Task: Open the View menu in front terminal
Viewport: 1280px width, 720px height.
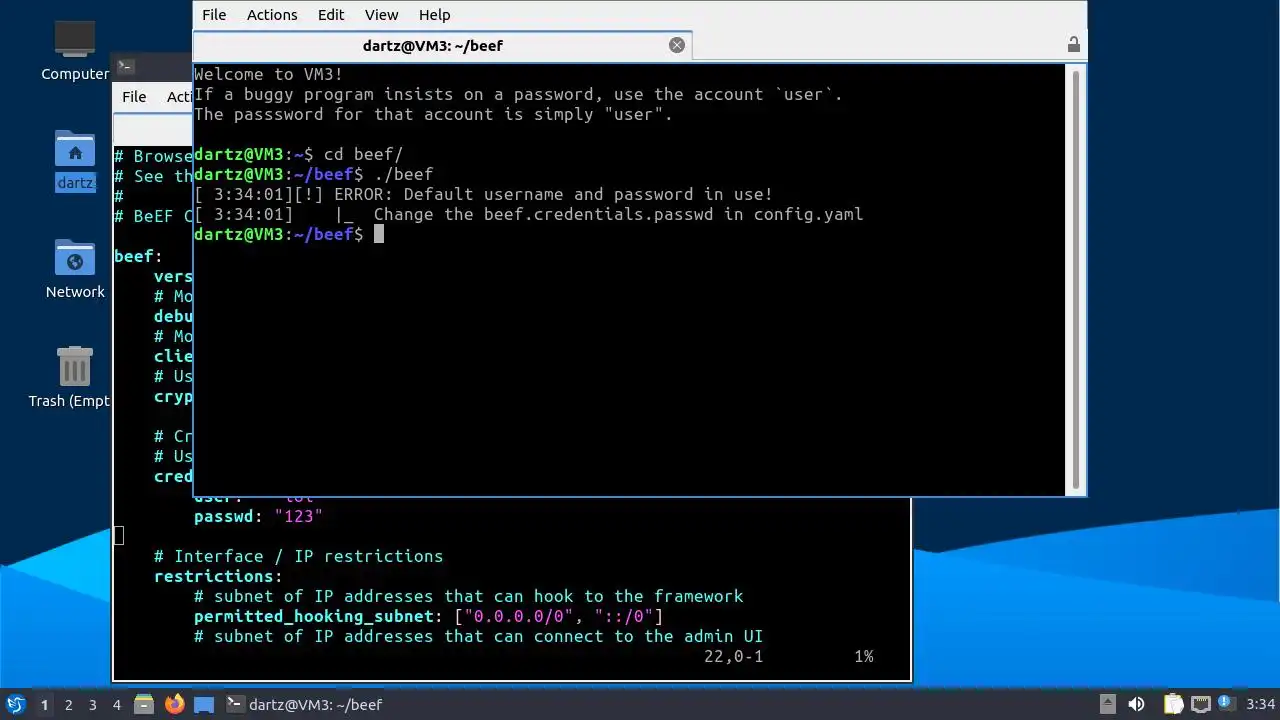Action: 381,14
